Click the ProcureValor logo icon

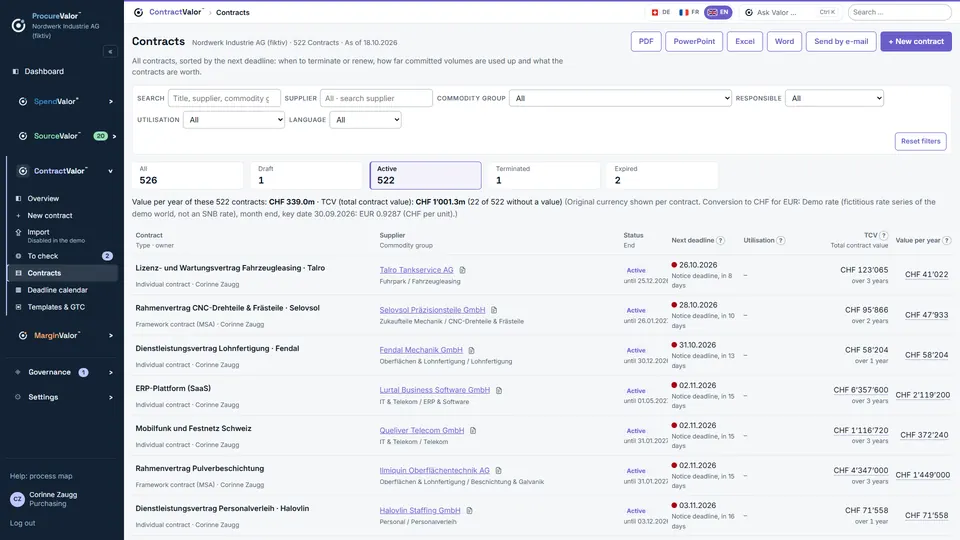pos(18,25)
